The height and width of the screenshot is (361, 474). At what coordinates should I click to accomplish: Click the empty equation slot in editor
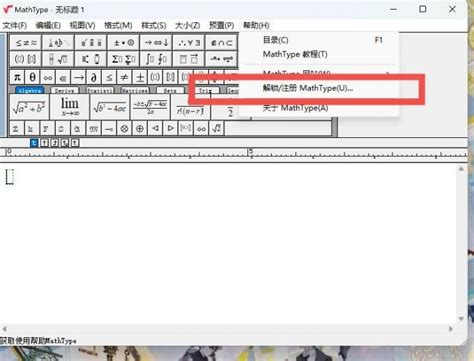(x=10, y=176)
